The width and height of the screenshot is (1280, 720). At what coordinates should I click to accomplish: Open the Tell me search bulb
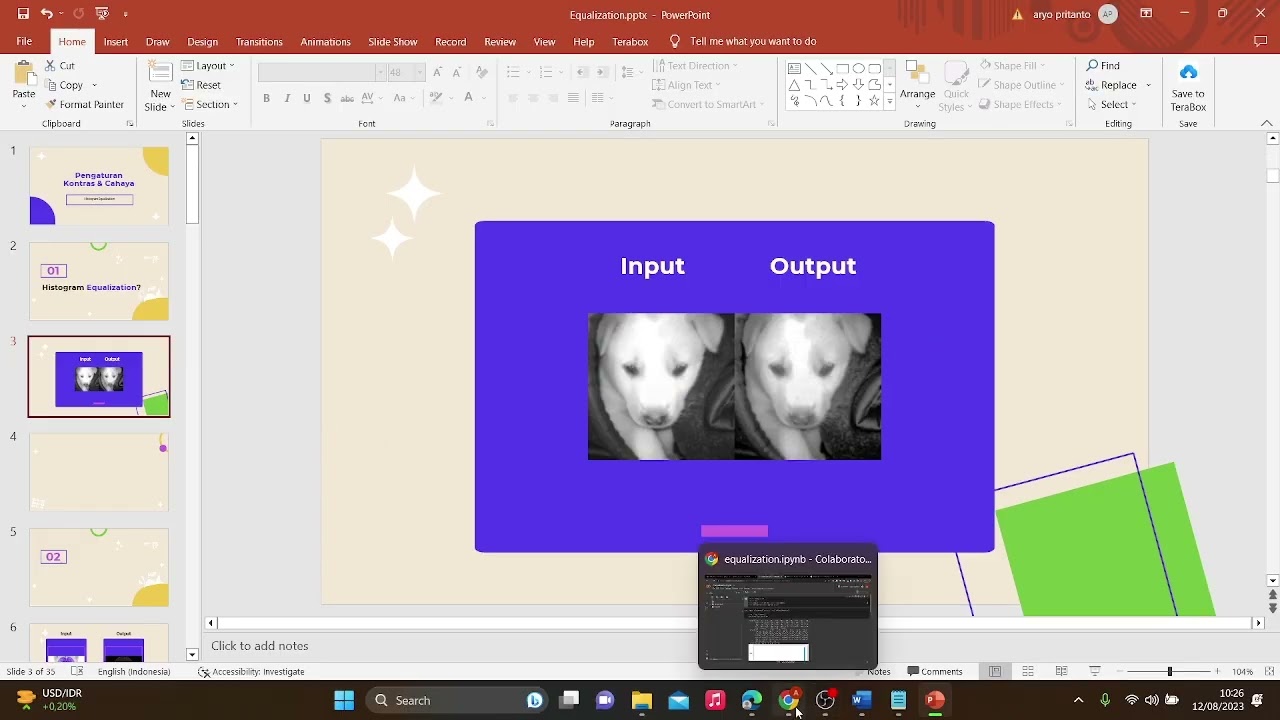675,41
